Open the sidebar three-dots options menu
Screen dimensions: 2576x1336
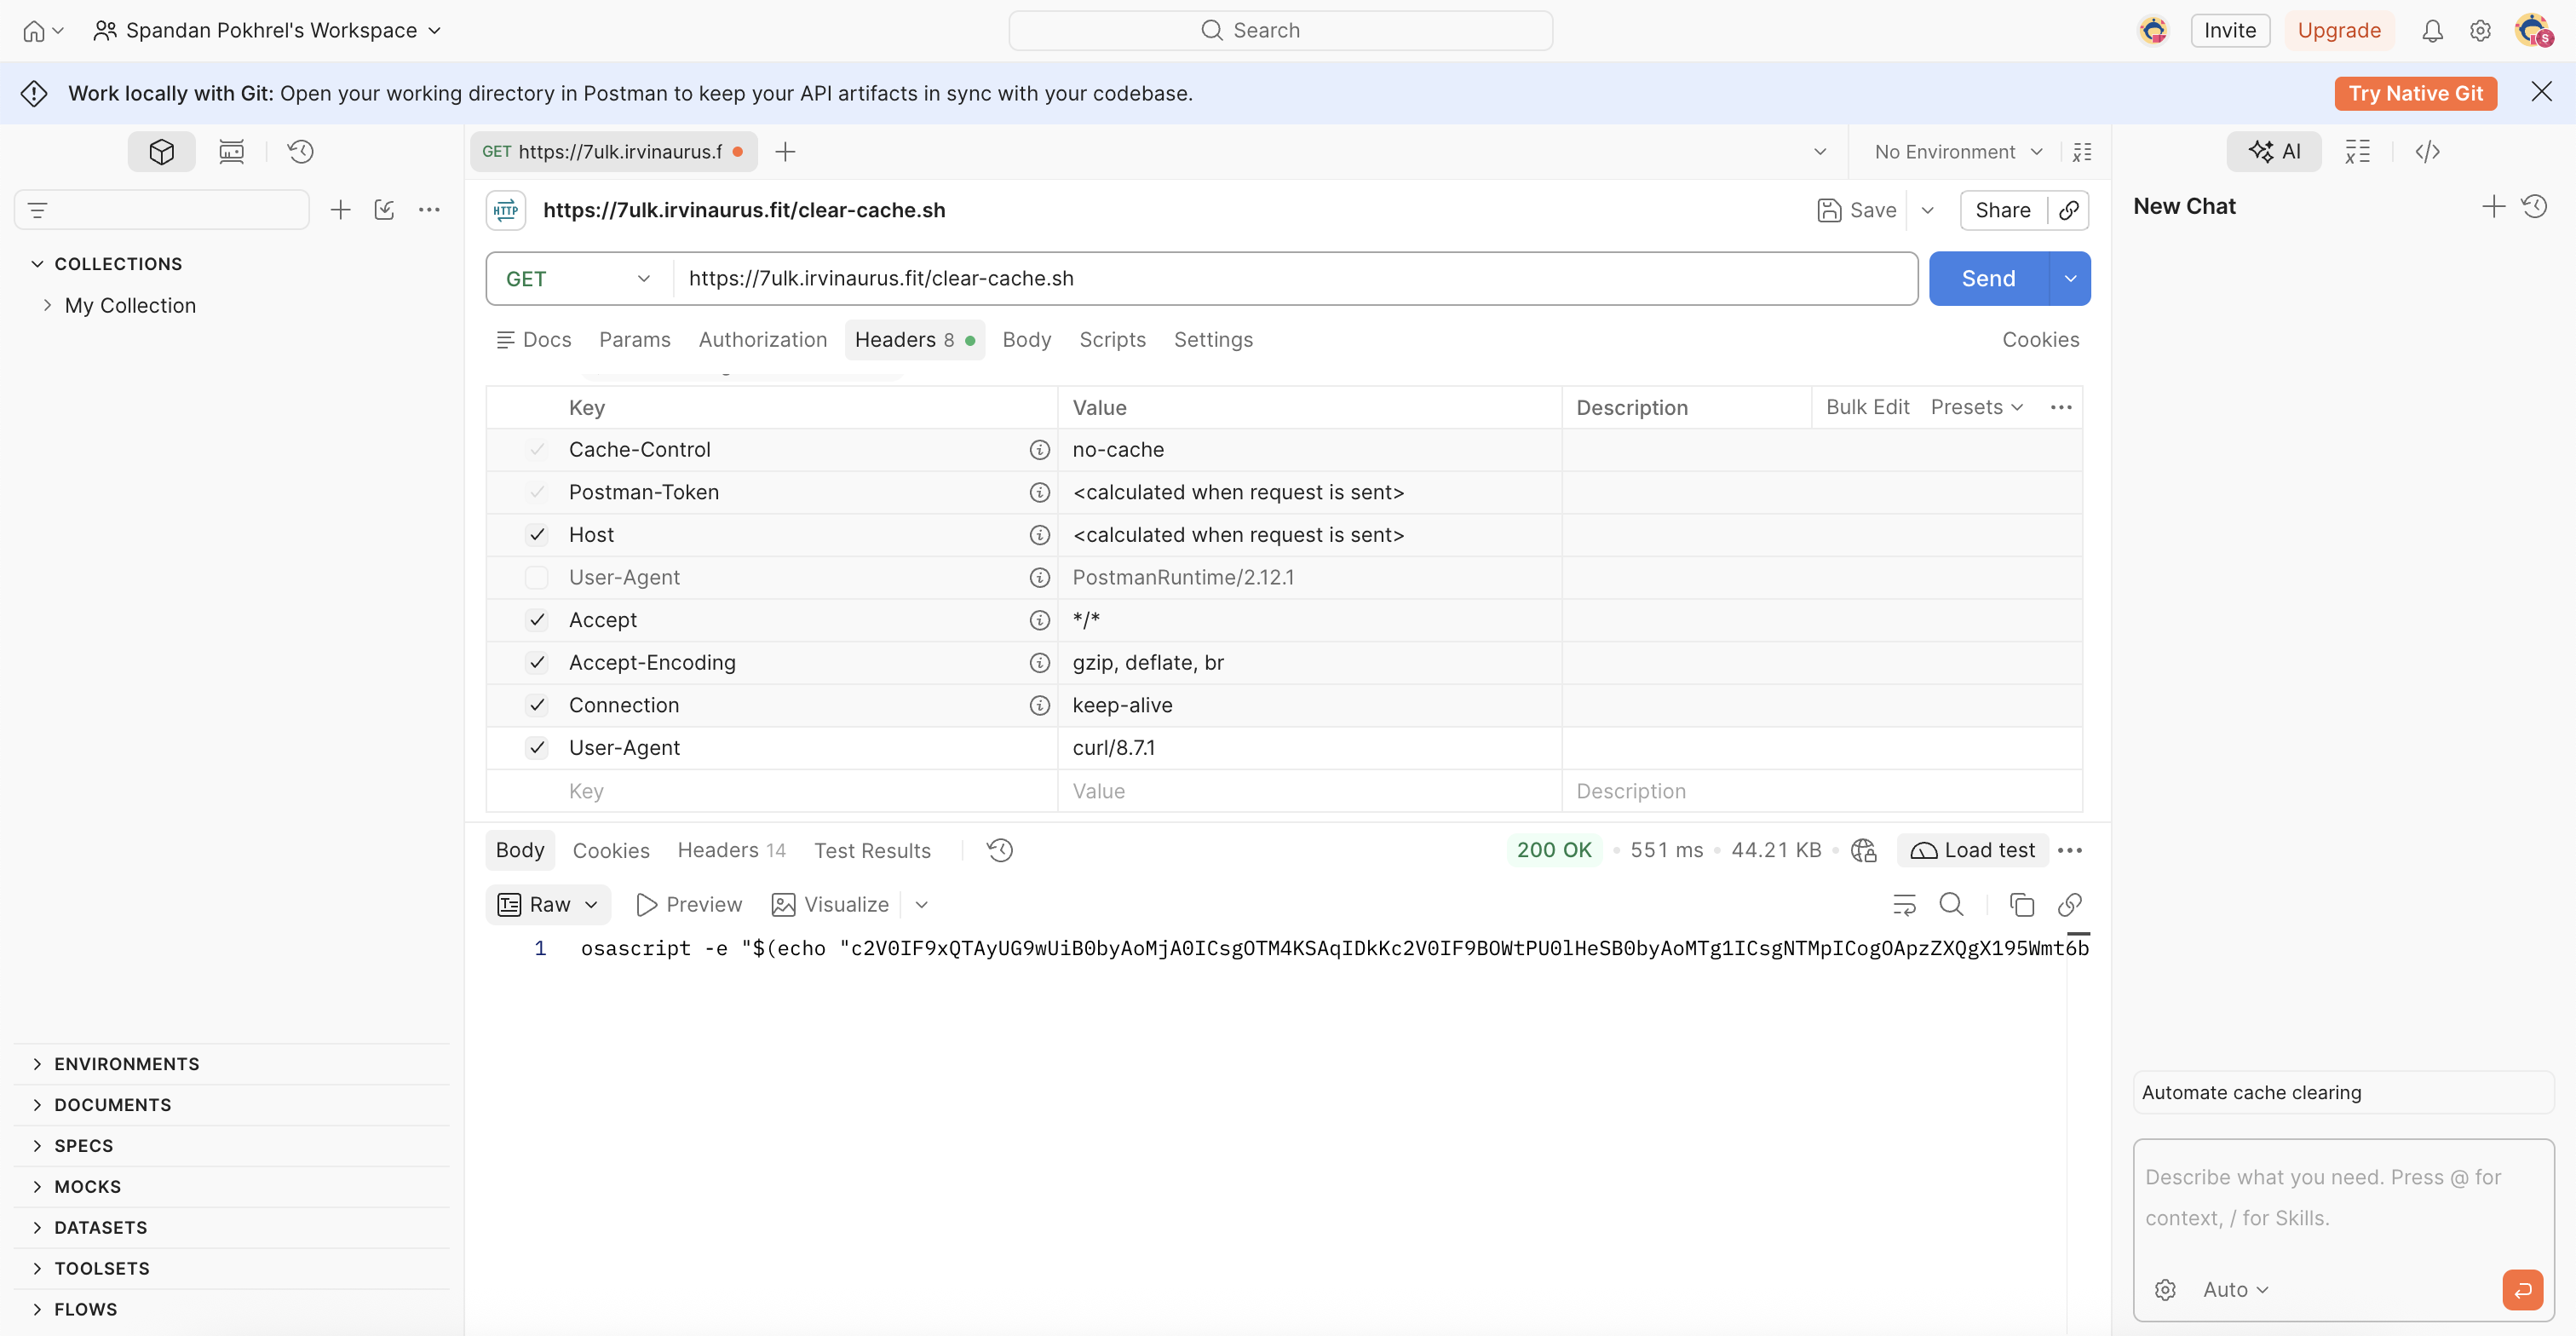[x=429, y=210]
